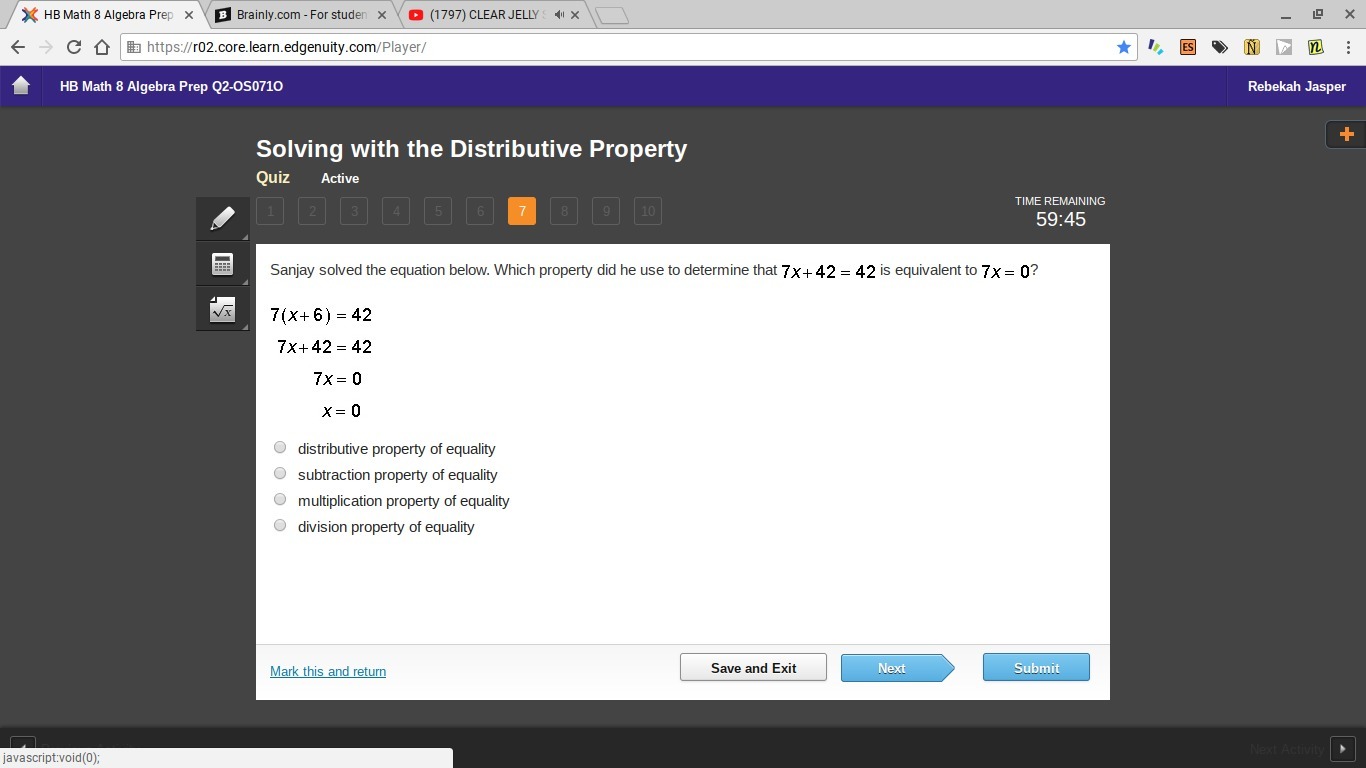Jump to quiz question 4
Screen dimensions: 1366x768
coord(396,211)
